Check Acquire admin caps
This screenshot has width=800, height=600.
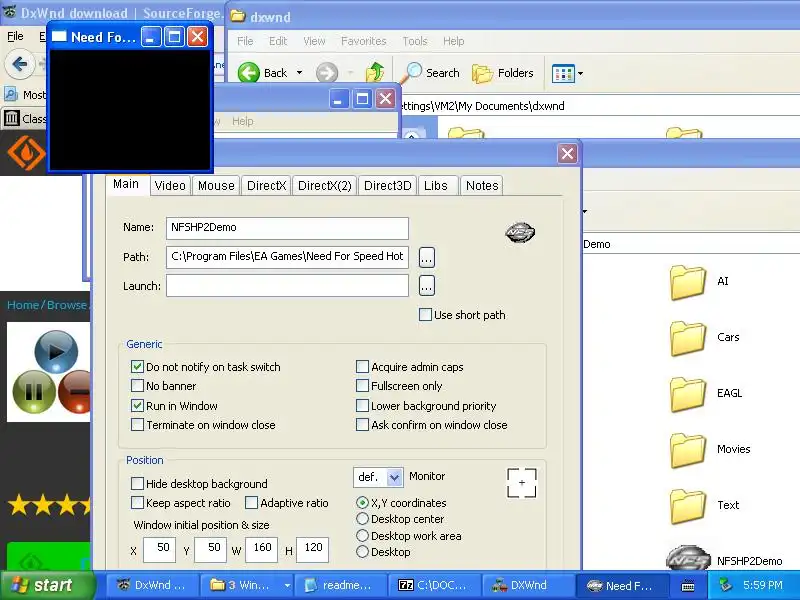(x=362, y=366)
